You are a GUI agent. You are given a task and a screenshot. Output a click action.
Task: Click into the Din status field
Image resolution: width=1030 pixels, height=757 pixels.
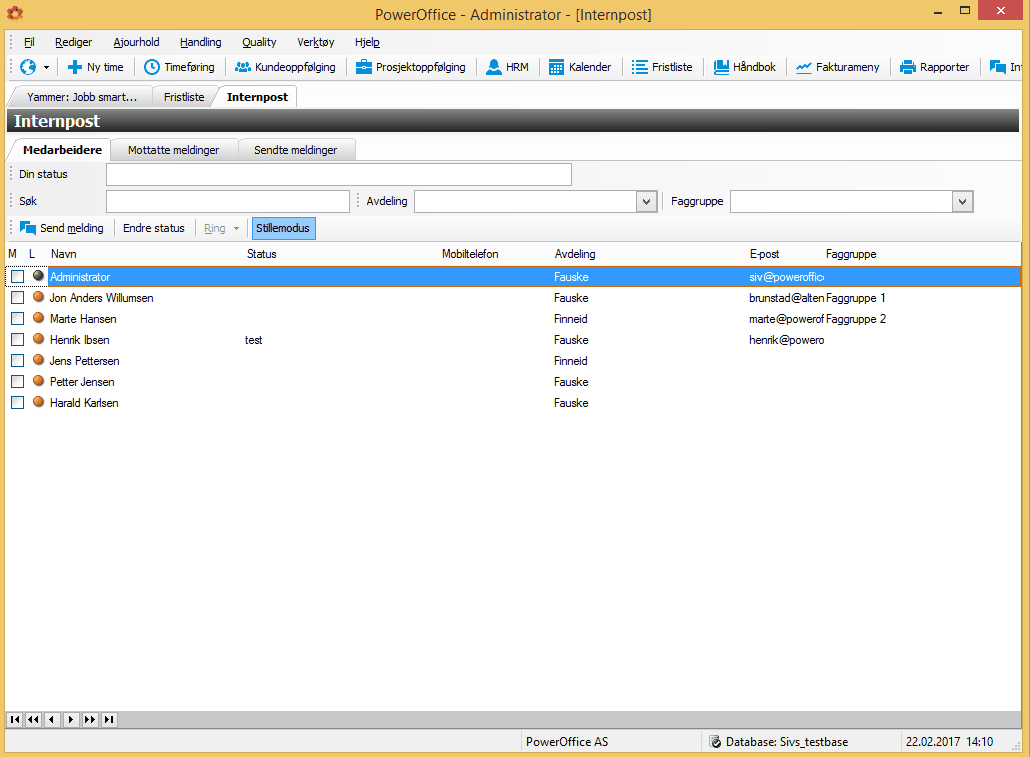point(339,175)
